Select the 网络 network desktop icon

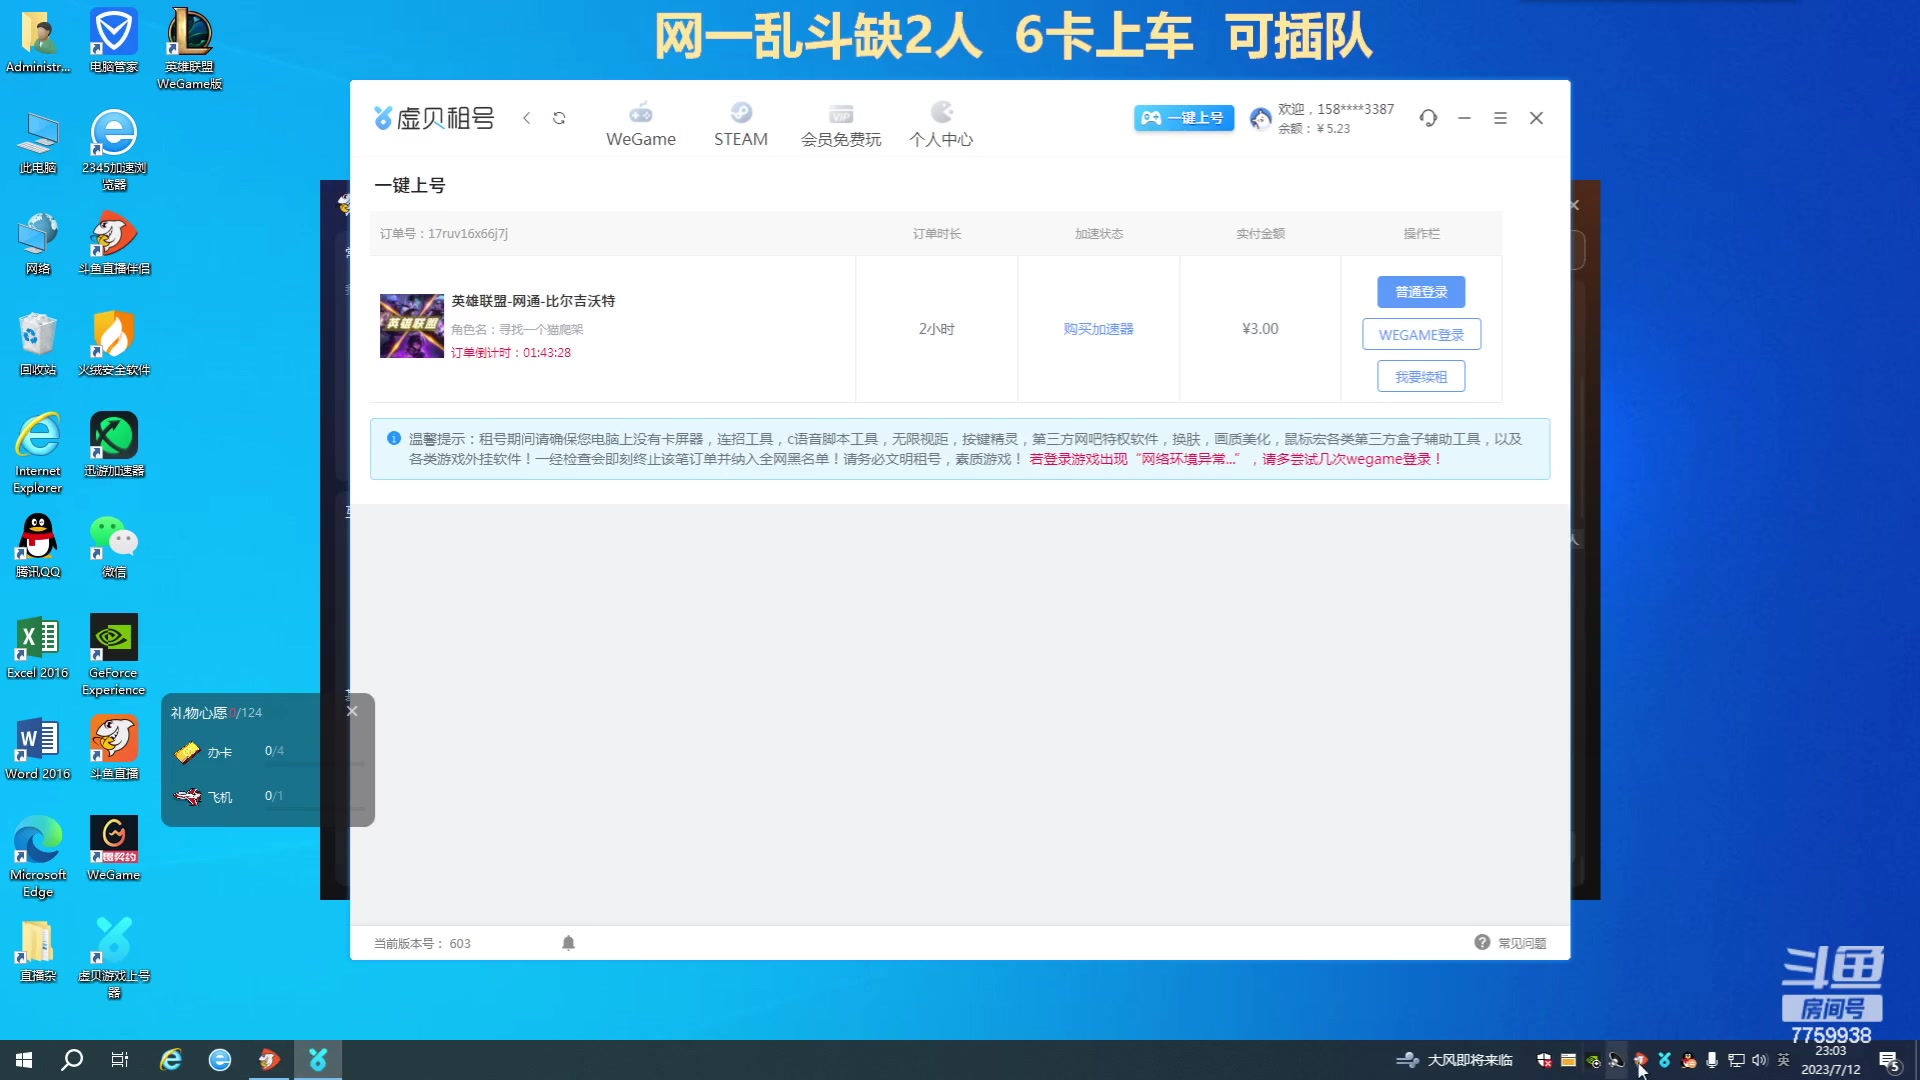(x=38, y=243)
